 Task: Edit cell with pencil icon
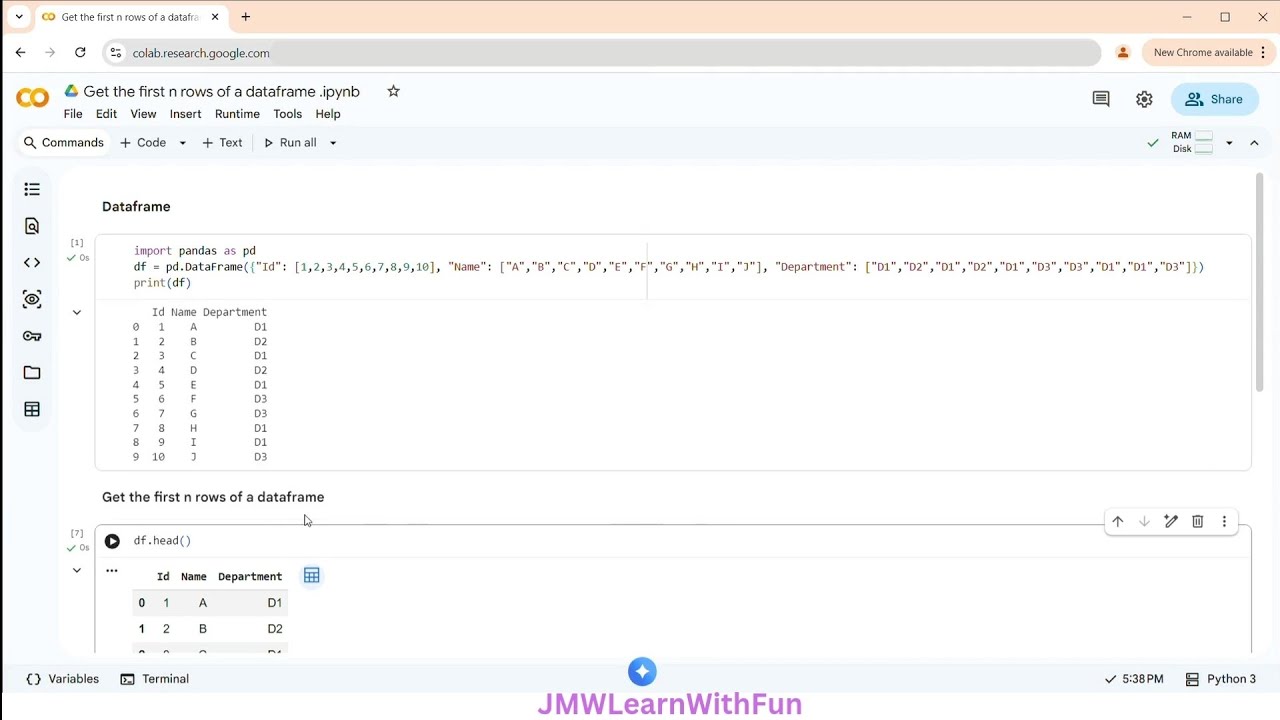tap(1171, 521)
